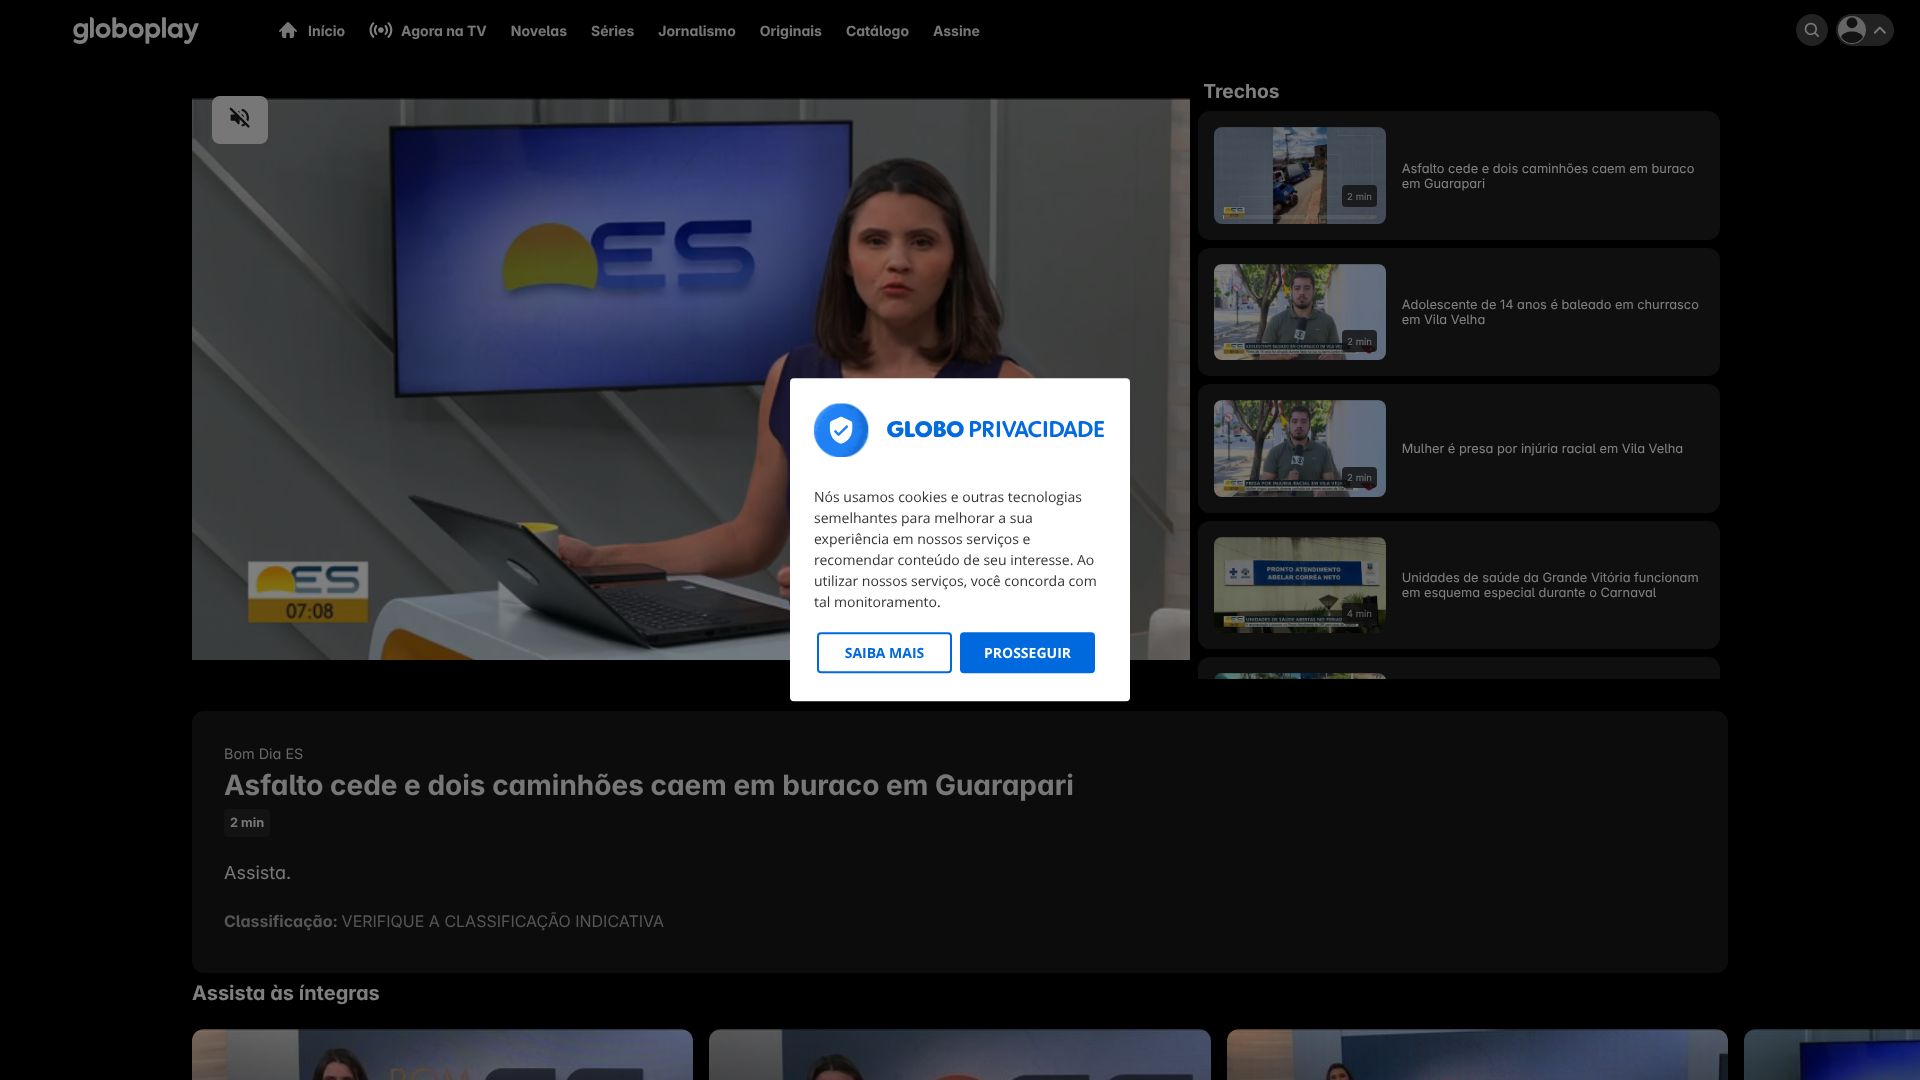Play the Mulher é presa por injúria racial clip
Image resolution: width=1920 pixels, height=1080 pixels.
(x=1299, y=448)
